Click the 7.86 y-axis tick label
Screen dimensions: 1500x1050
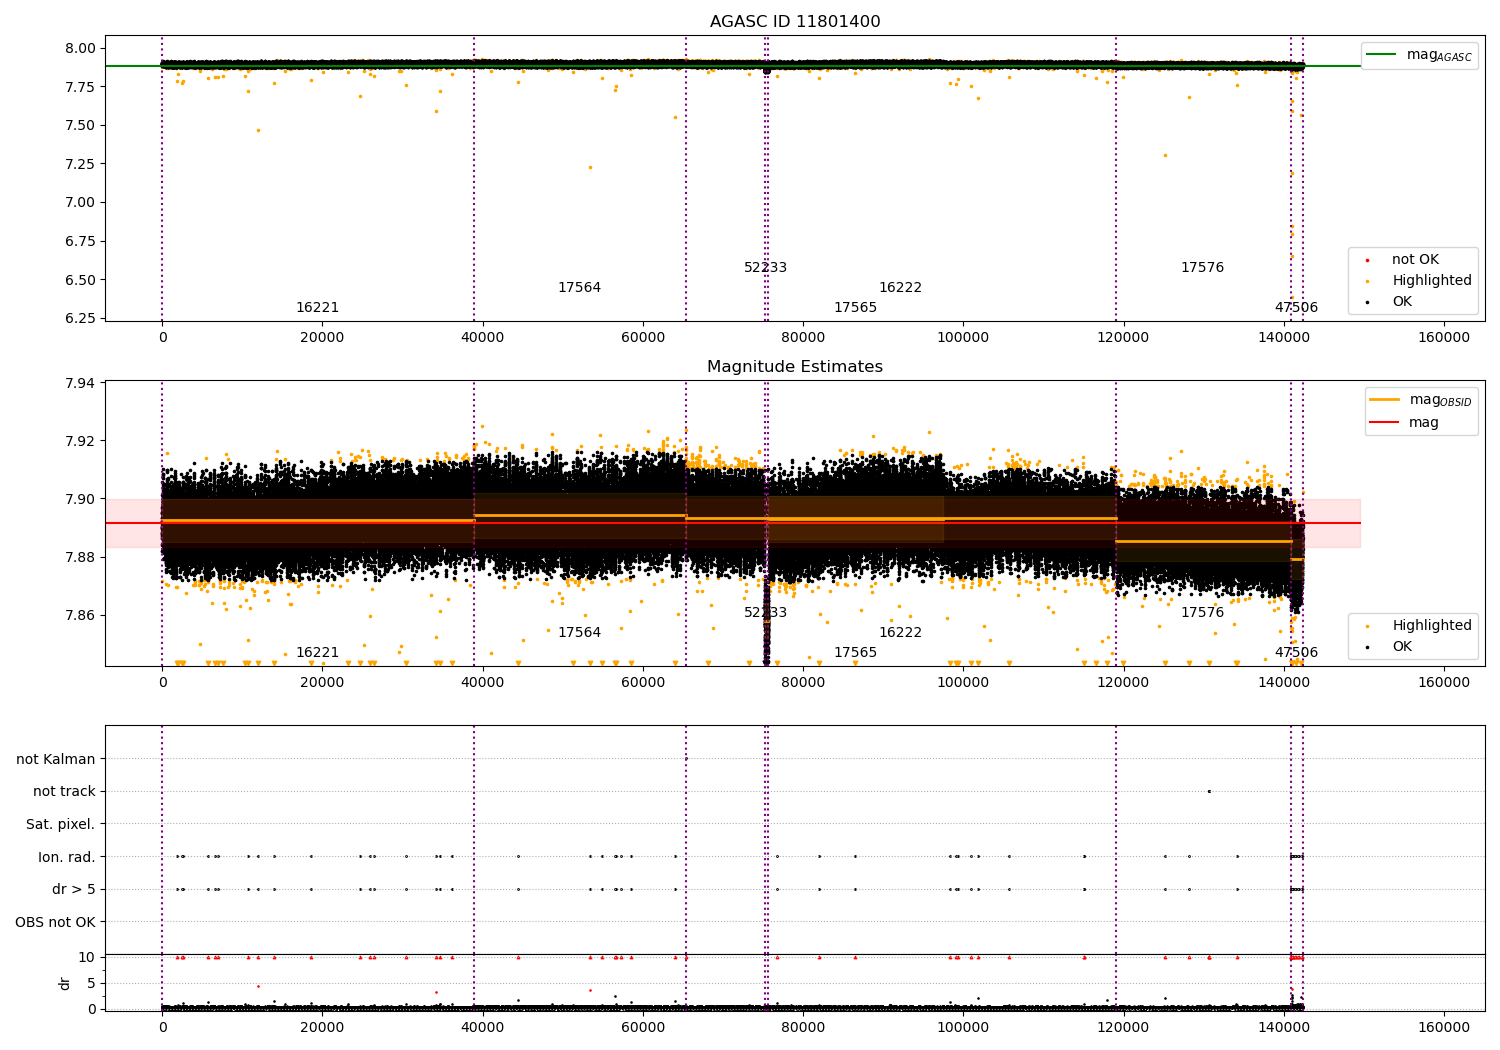(x=82, y=615)
